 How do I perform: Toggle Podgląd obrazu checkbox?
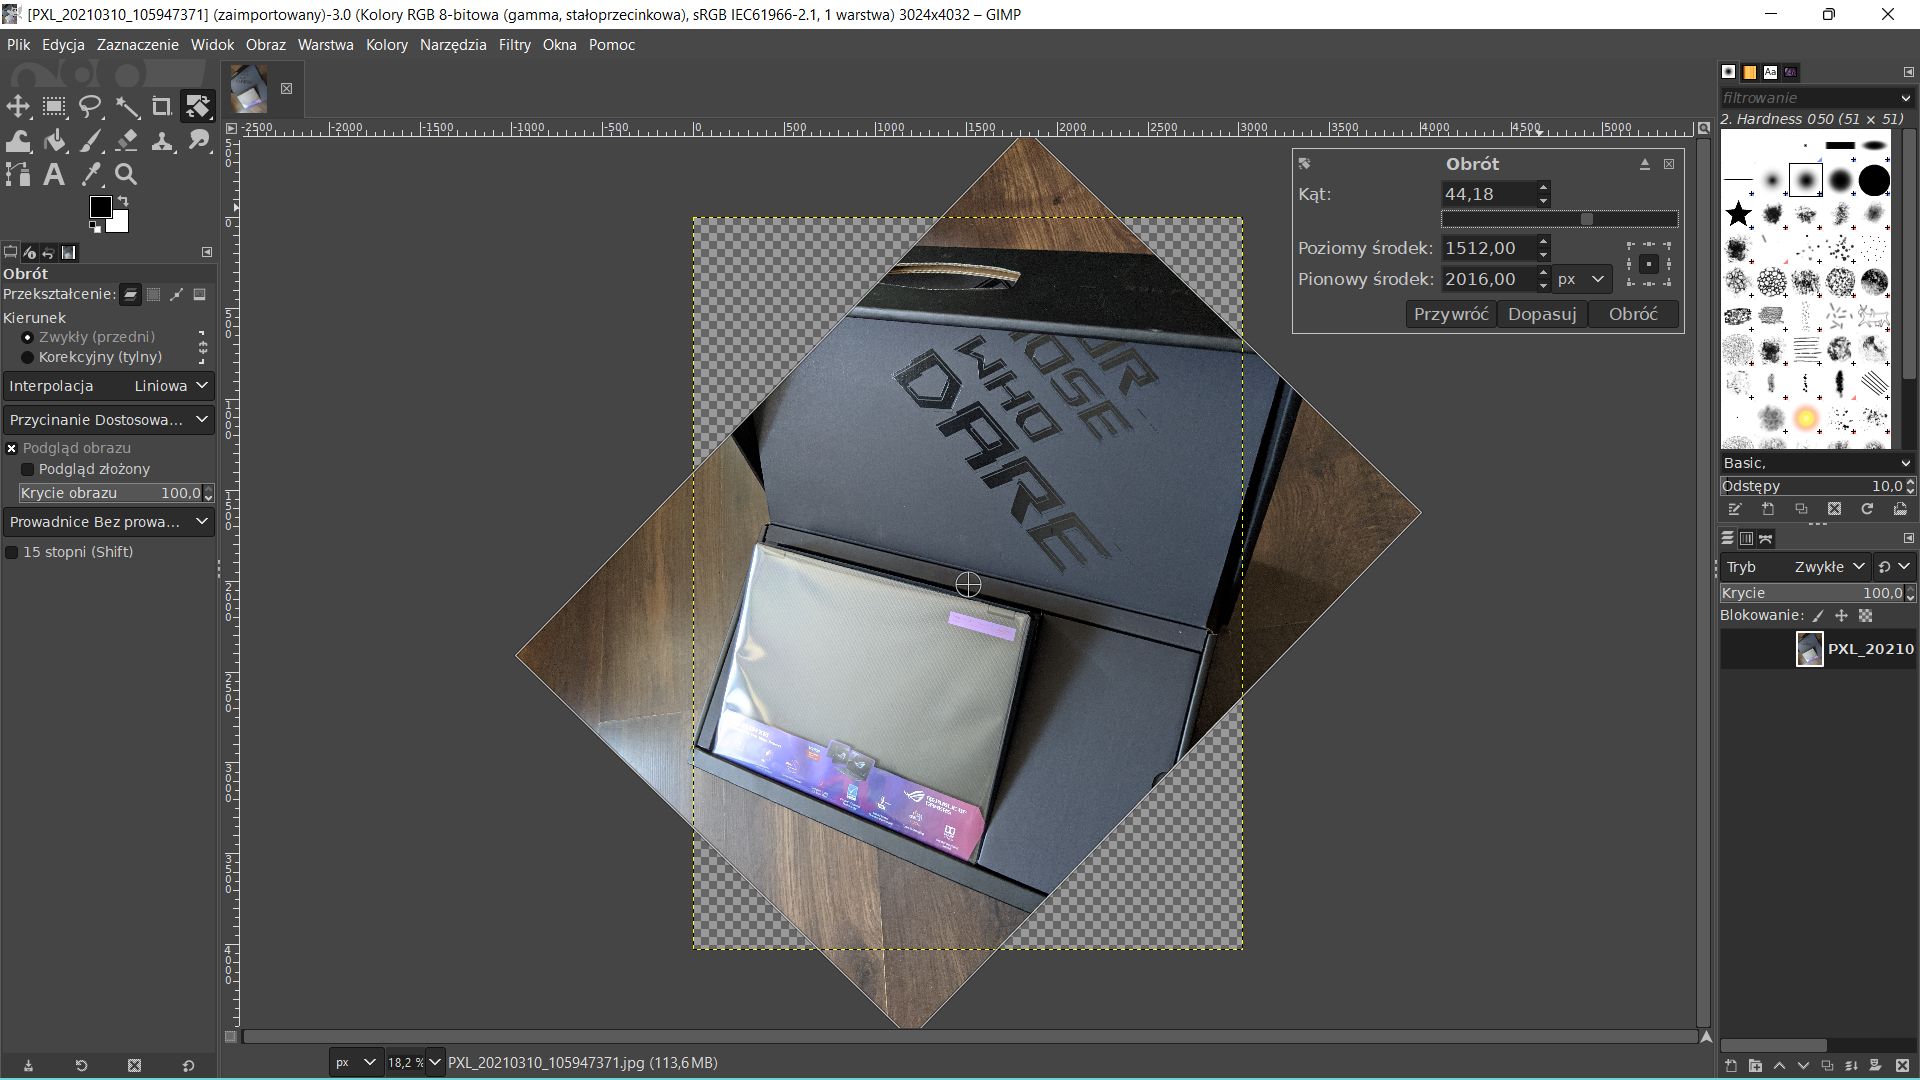click(13, 449)
